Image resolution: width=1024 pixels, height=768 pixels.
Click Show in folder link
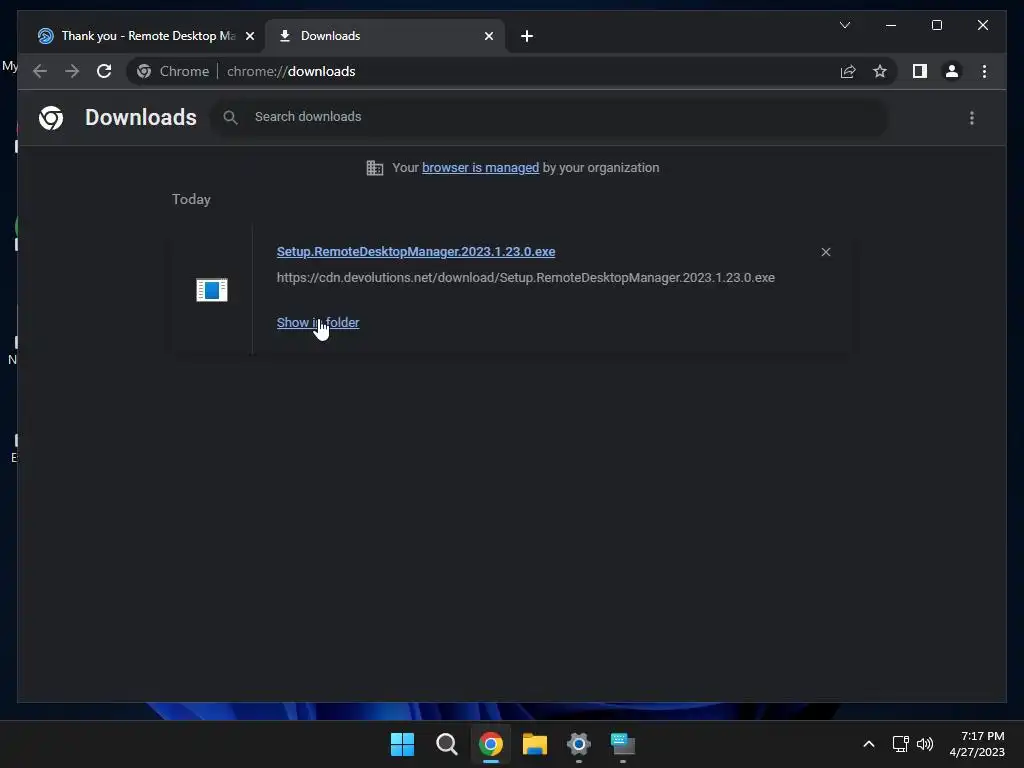coord(317,323)
